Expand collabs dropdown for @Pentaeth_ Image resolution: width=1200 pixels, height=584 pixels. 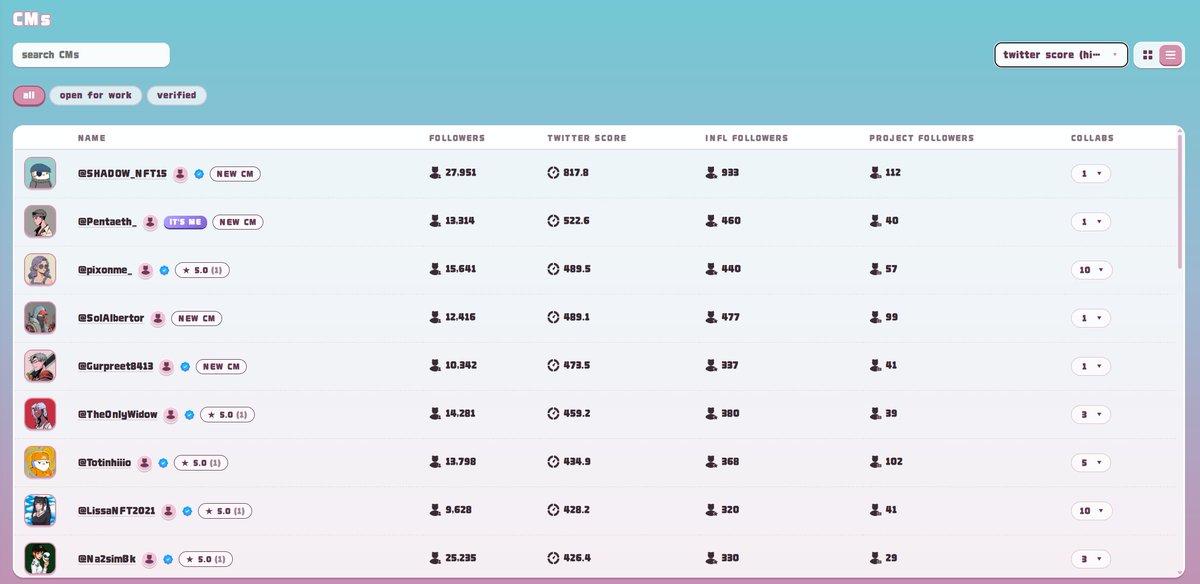(x=1090, y=222)
